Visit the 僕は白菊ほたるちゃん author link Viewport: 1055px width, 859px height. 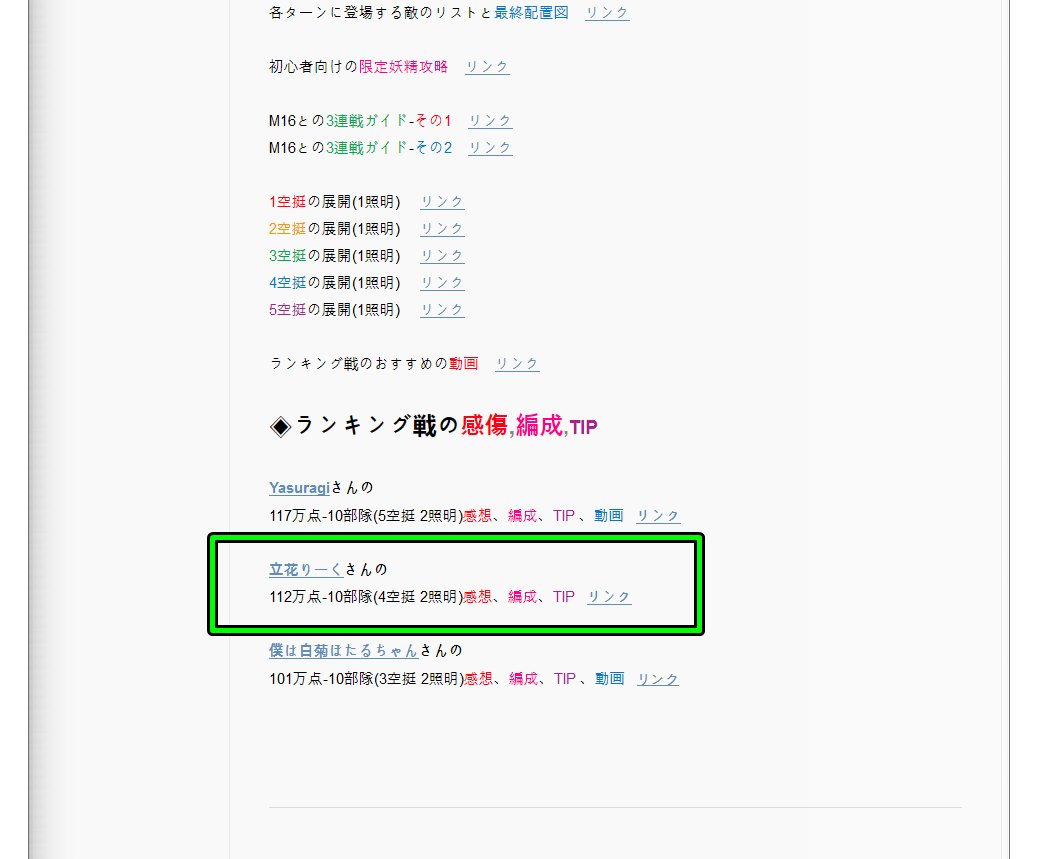point(344,650)
